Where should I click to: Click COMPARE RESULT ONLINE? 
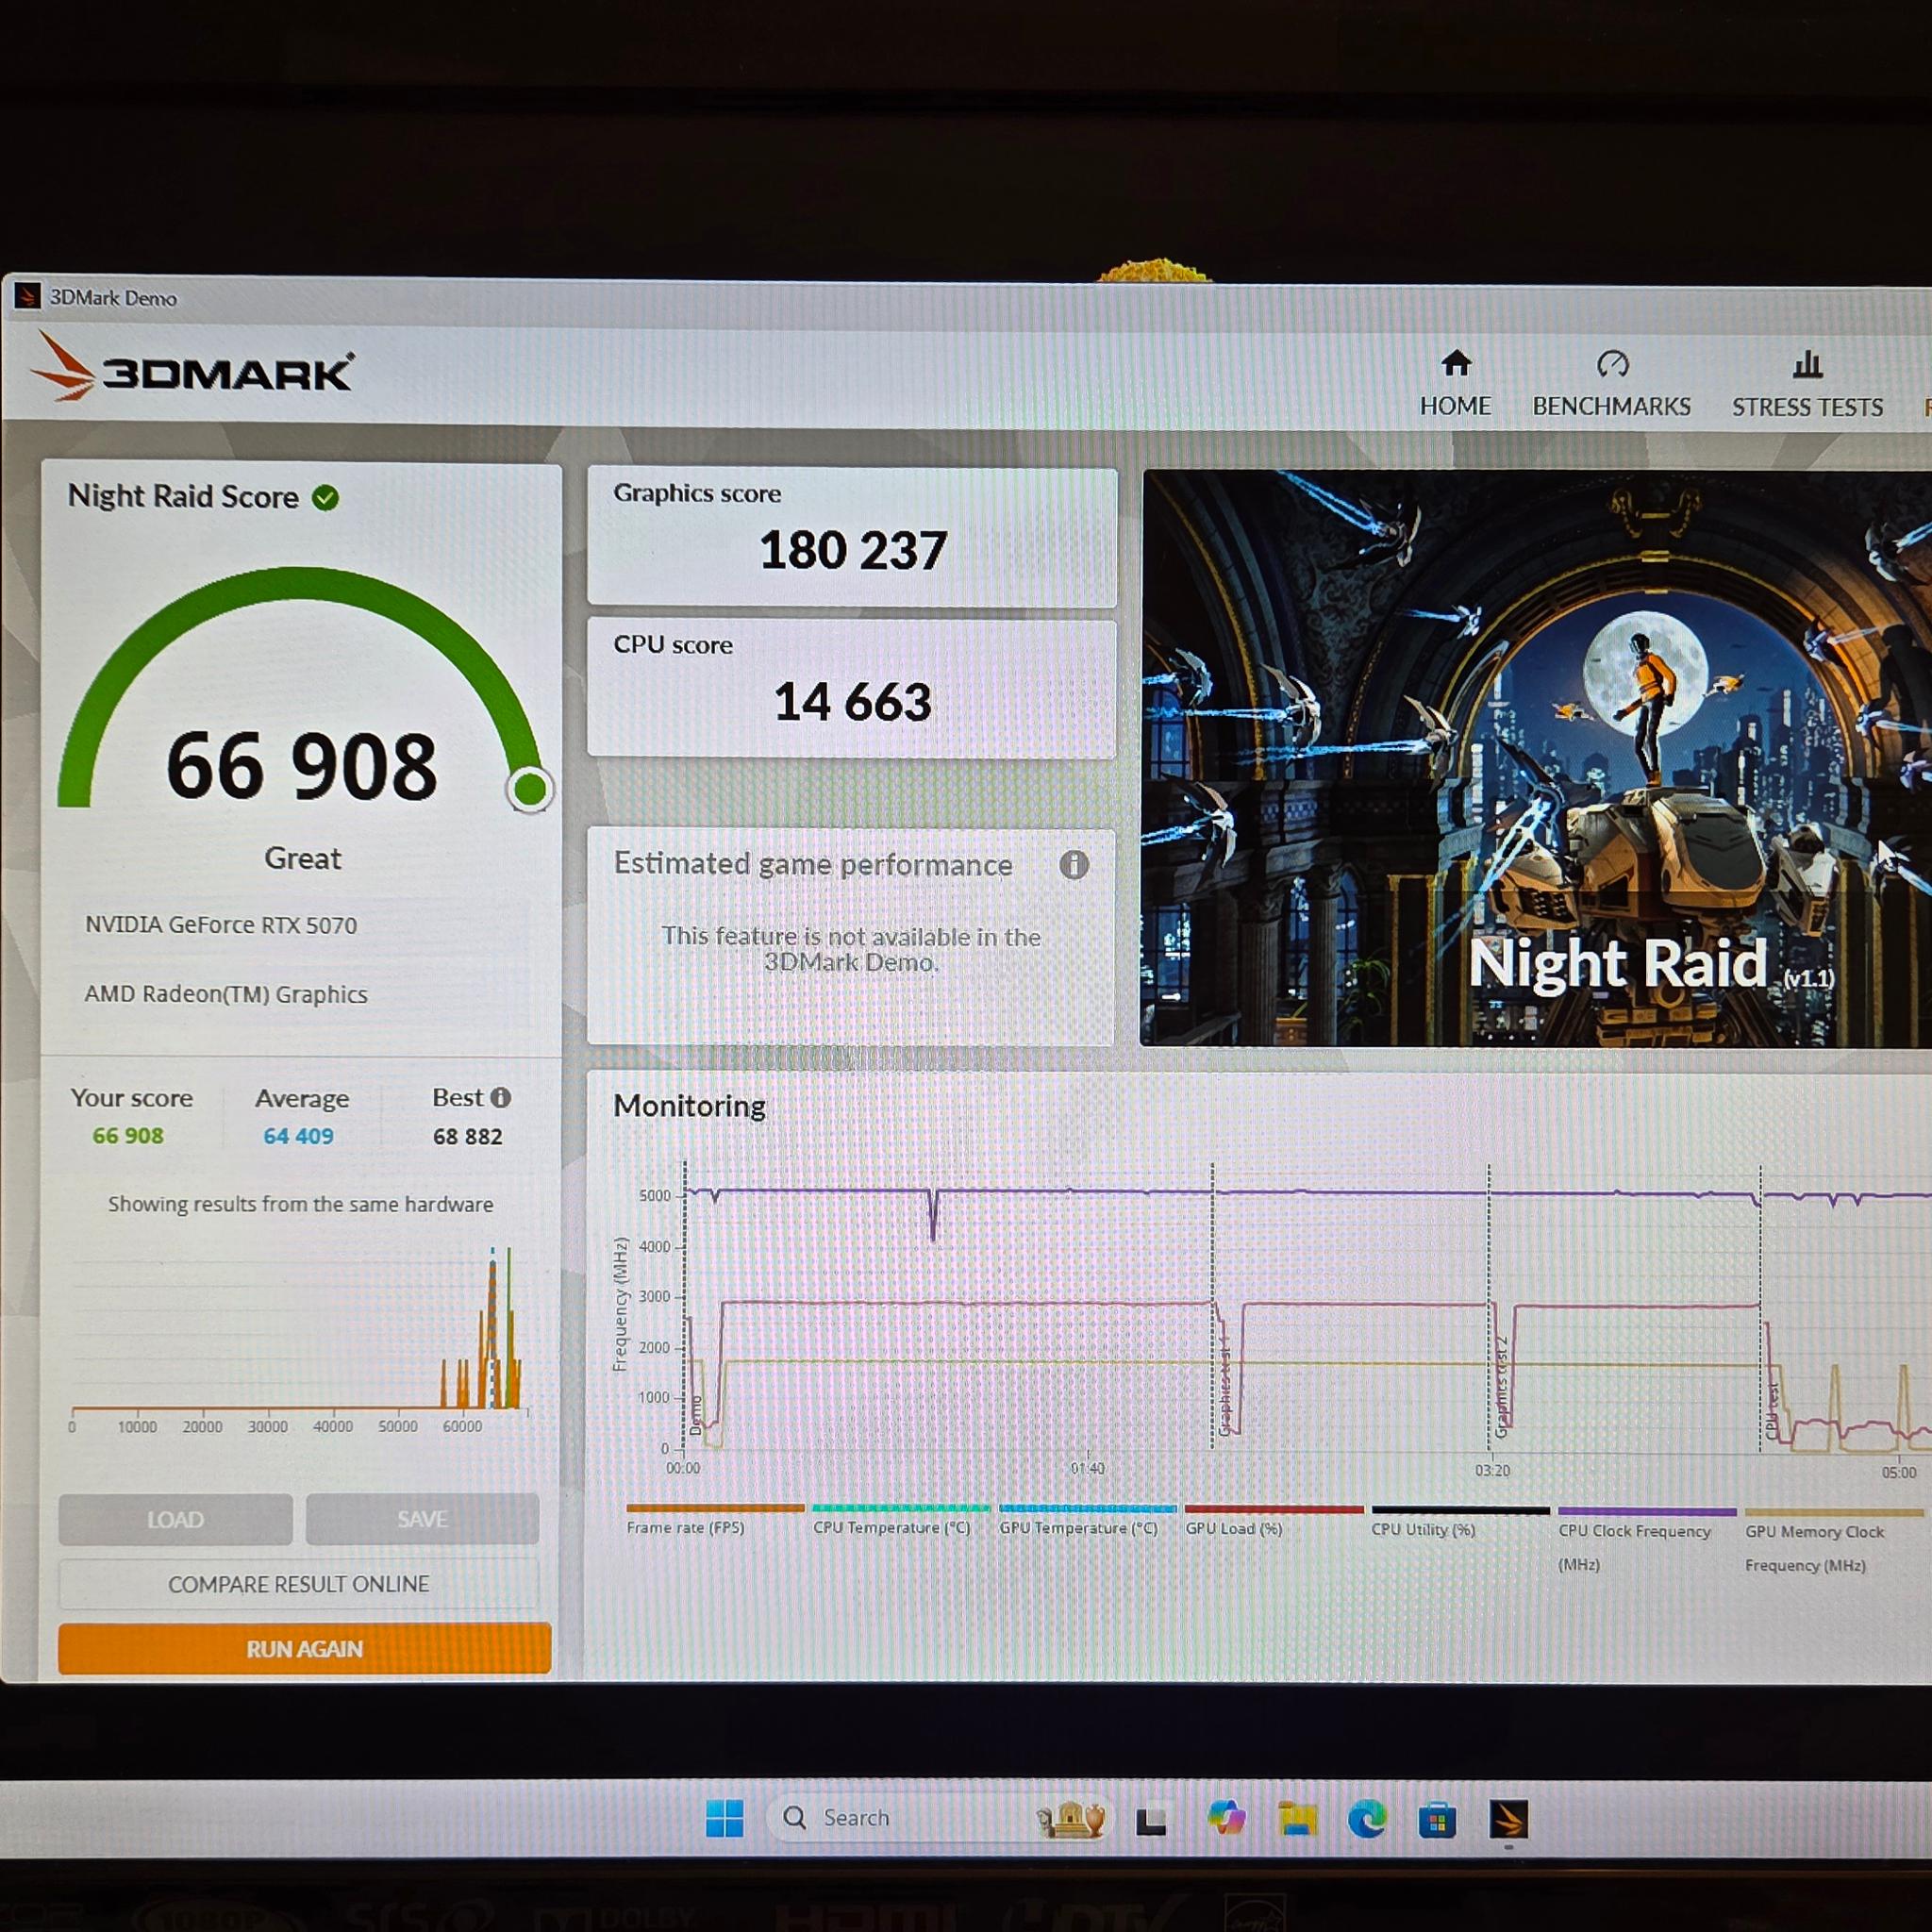pos(298,1583)
